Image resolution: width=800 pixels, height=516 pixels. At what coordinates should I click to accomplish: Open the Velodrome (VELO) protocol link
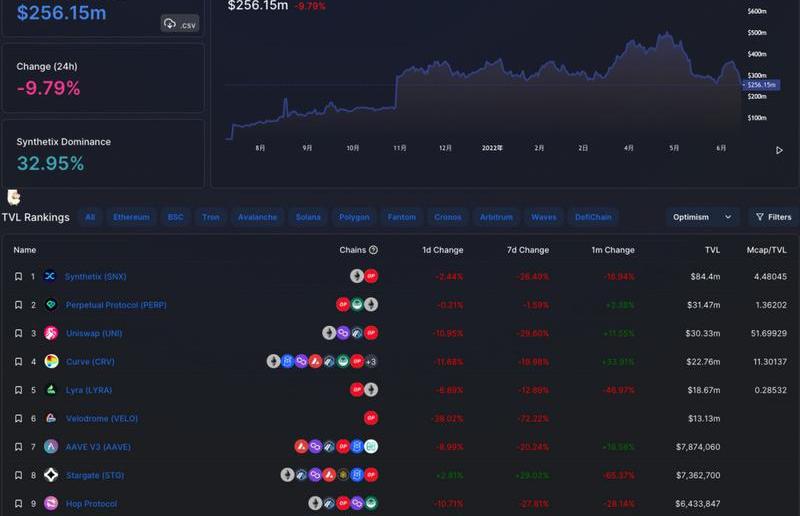[102, 419]
